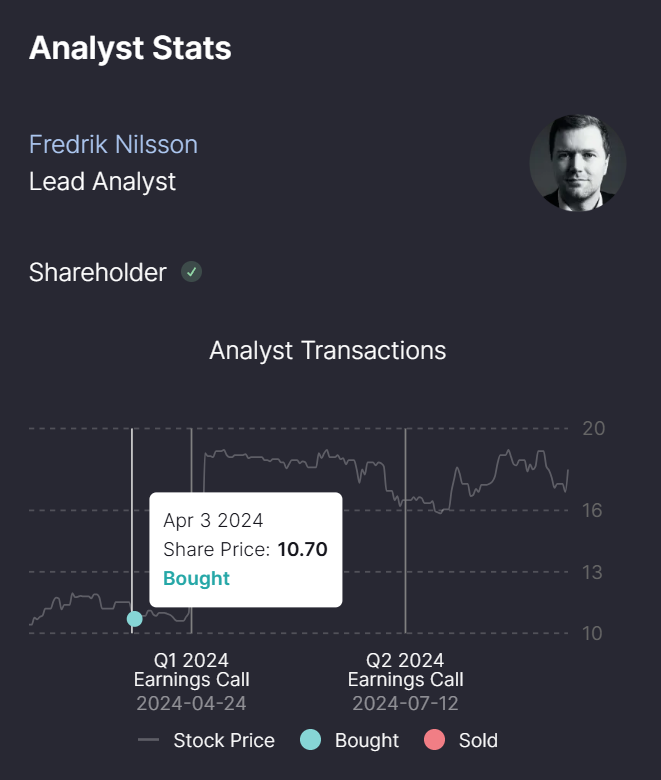Screen dimensions: 661x780
Task: Toggle the Bought legend circle
Action: (x=310, y=740)
